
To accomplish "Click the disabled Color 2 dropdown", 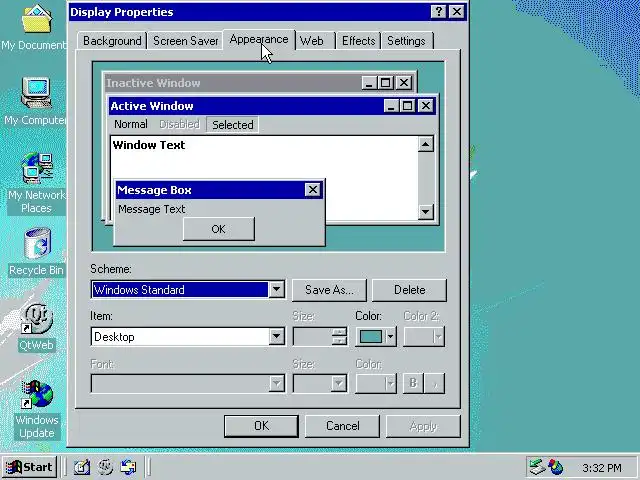I will pyautogui.click(x=424, y=337).
